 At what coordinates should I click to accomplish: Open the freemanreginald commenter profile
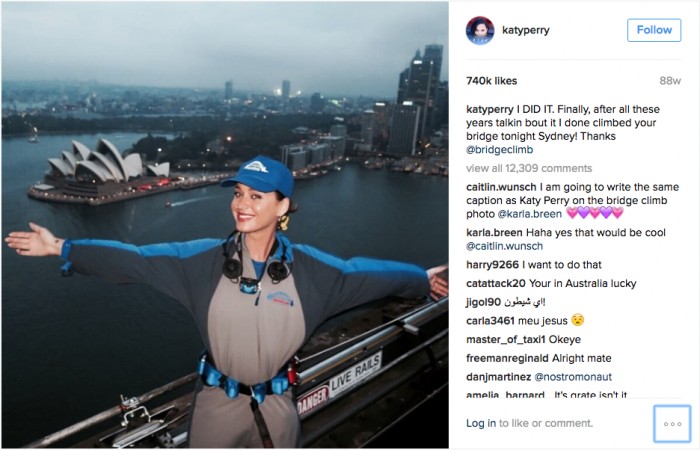(x=507, y=358)
